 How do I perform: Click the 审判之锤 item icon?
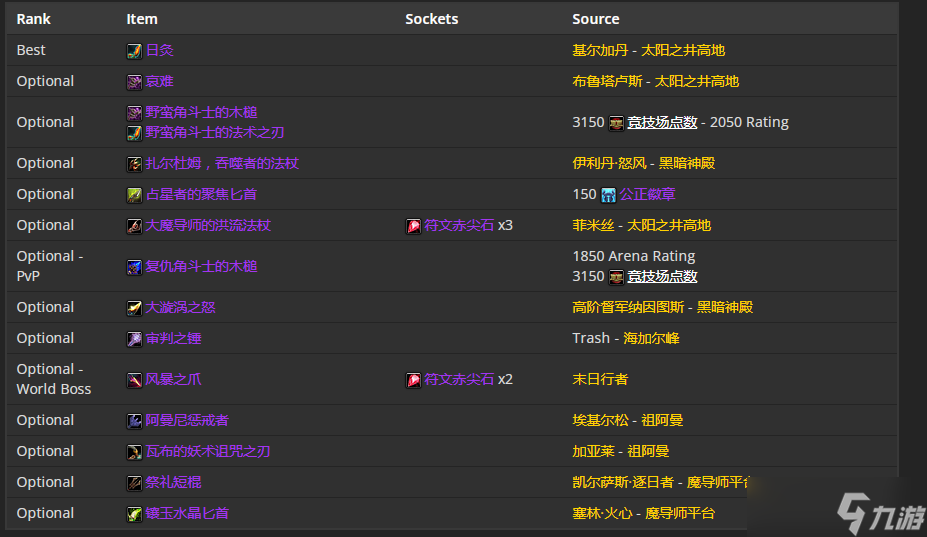134,339
